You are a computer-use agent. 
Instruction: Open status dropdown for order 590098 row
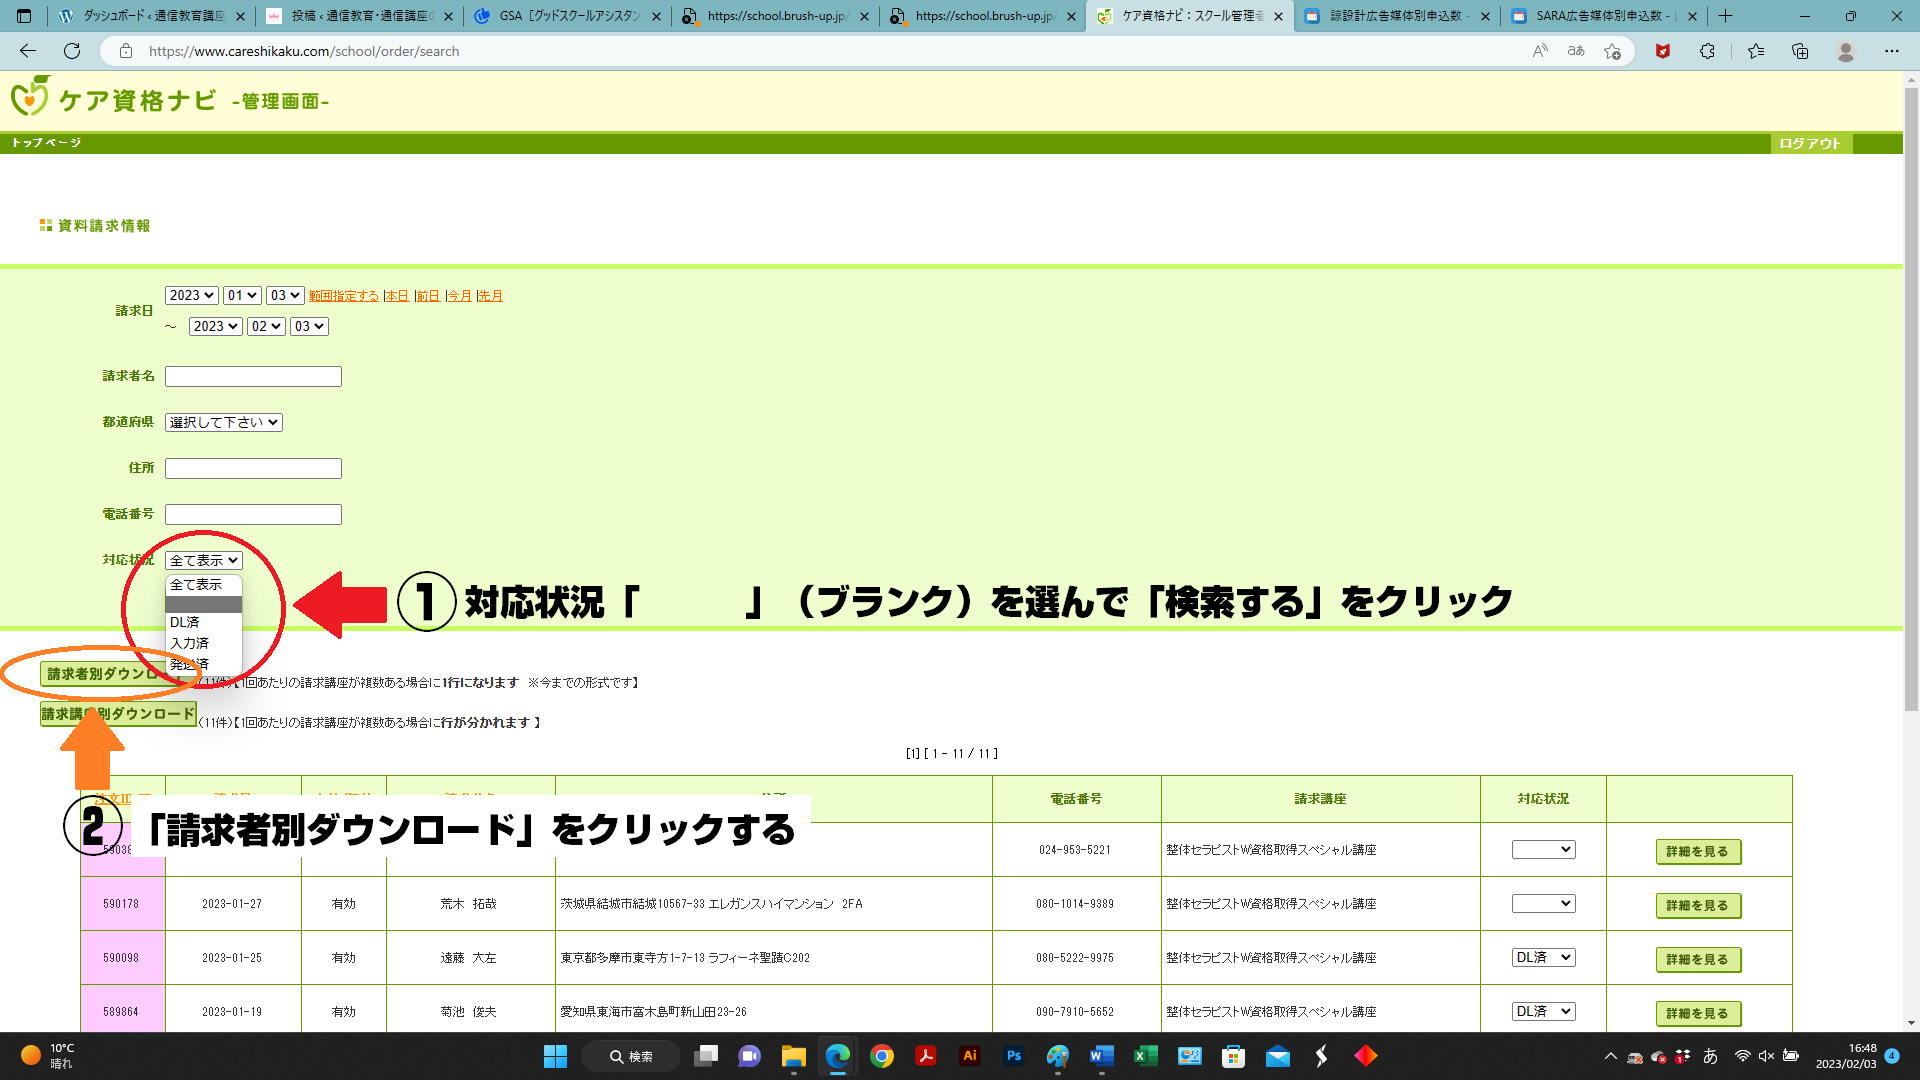(x=1543, y=958)
